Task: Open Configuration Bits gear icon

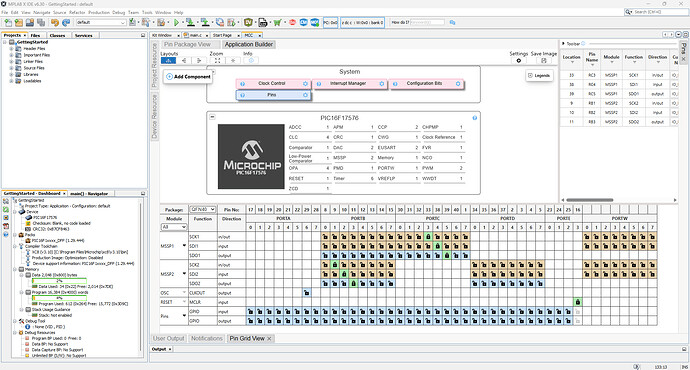Action: pyautogui.click(x=458, y=84)
